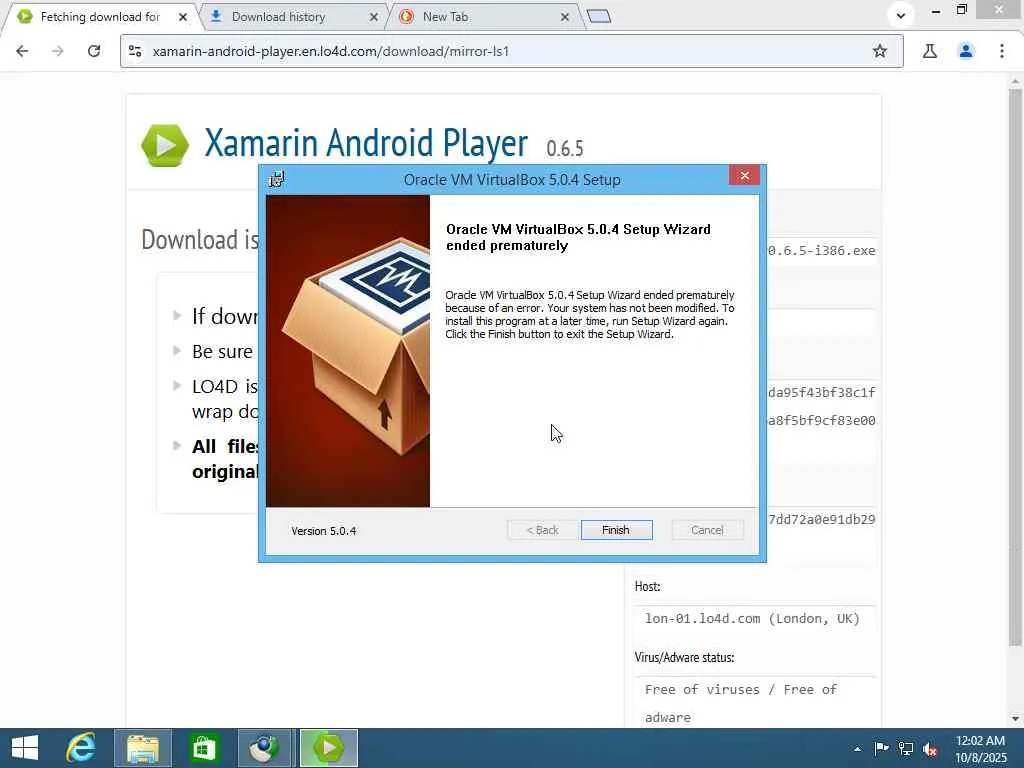The width and height of the screenshot is (1024, 768).
Task: Open the Windows Start menu
Action: click(x=25, y=748)
